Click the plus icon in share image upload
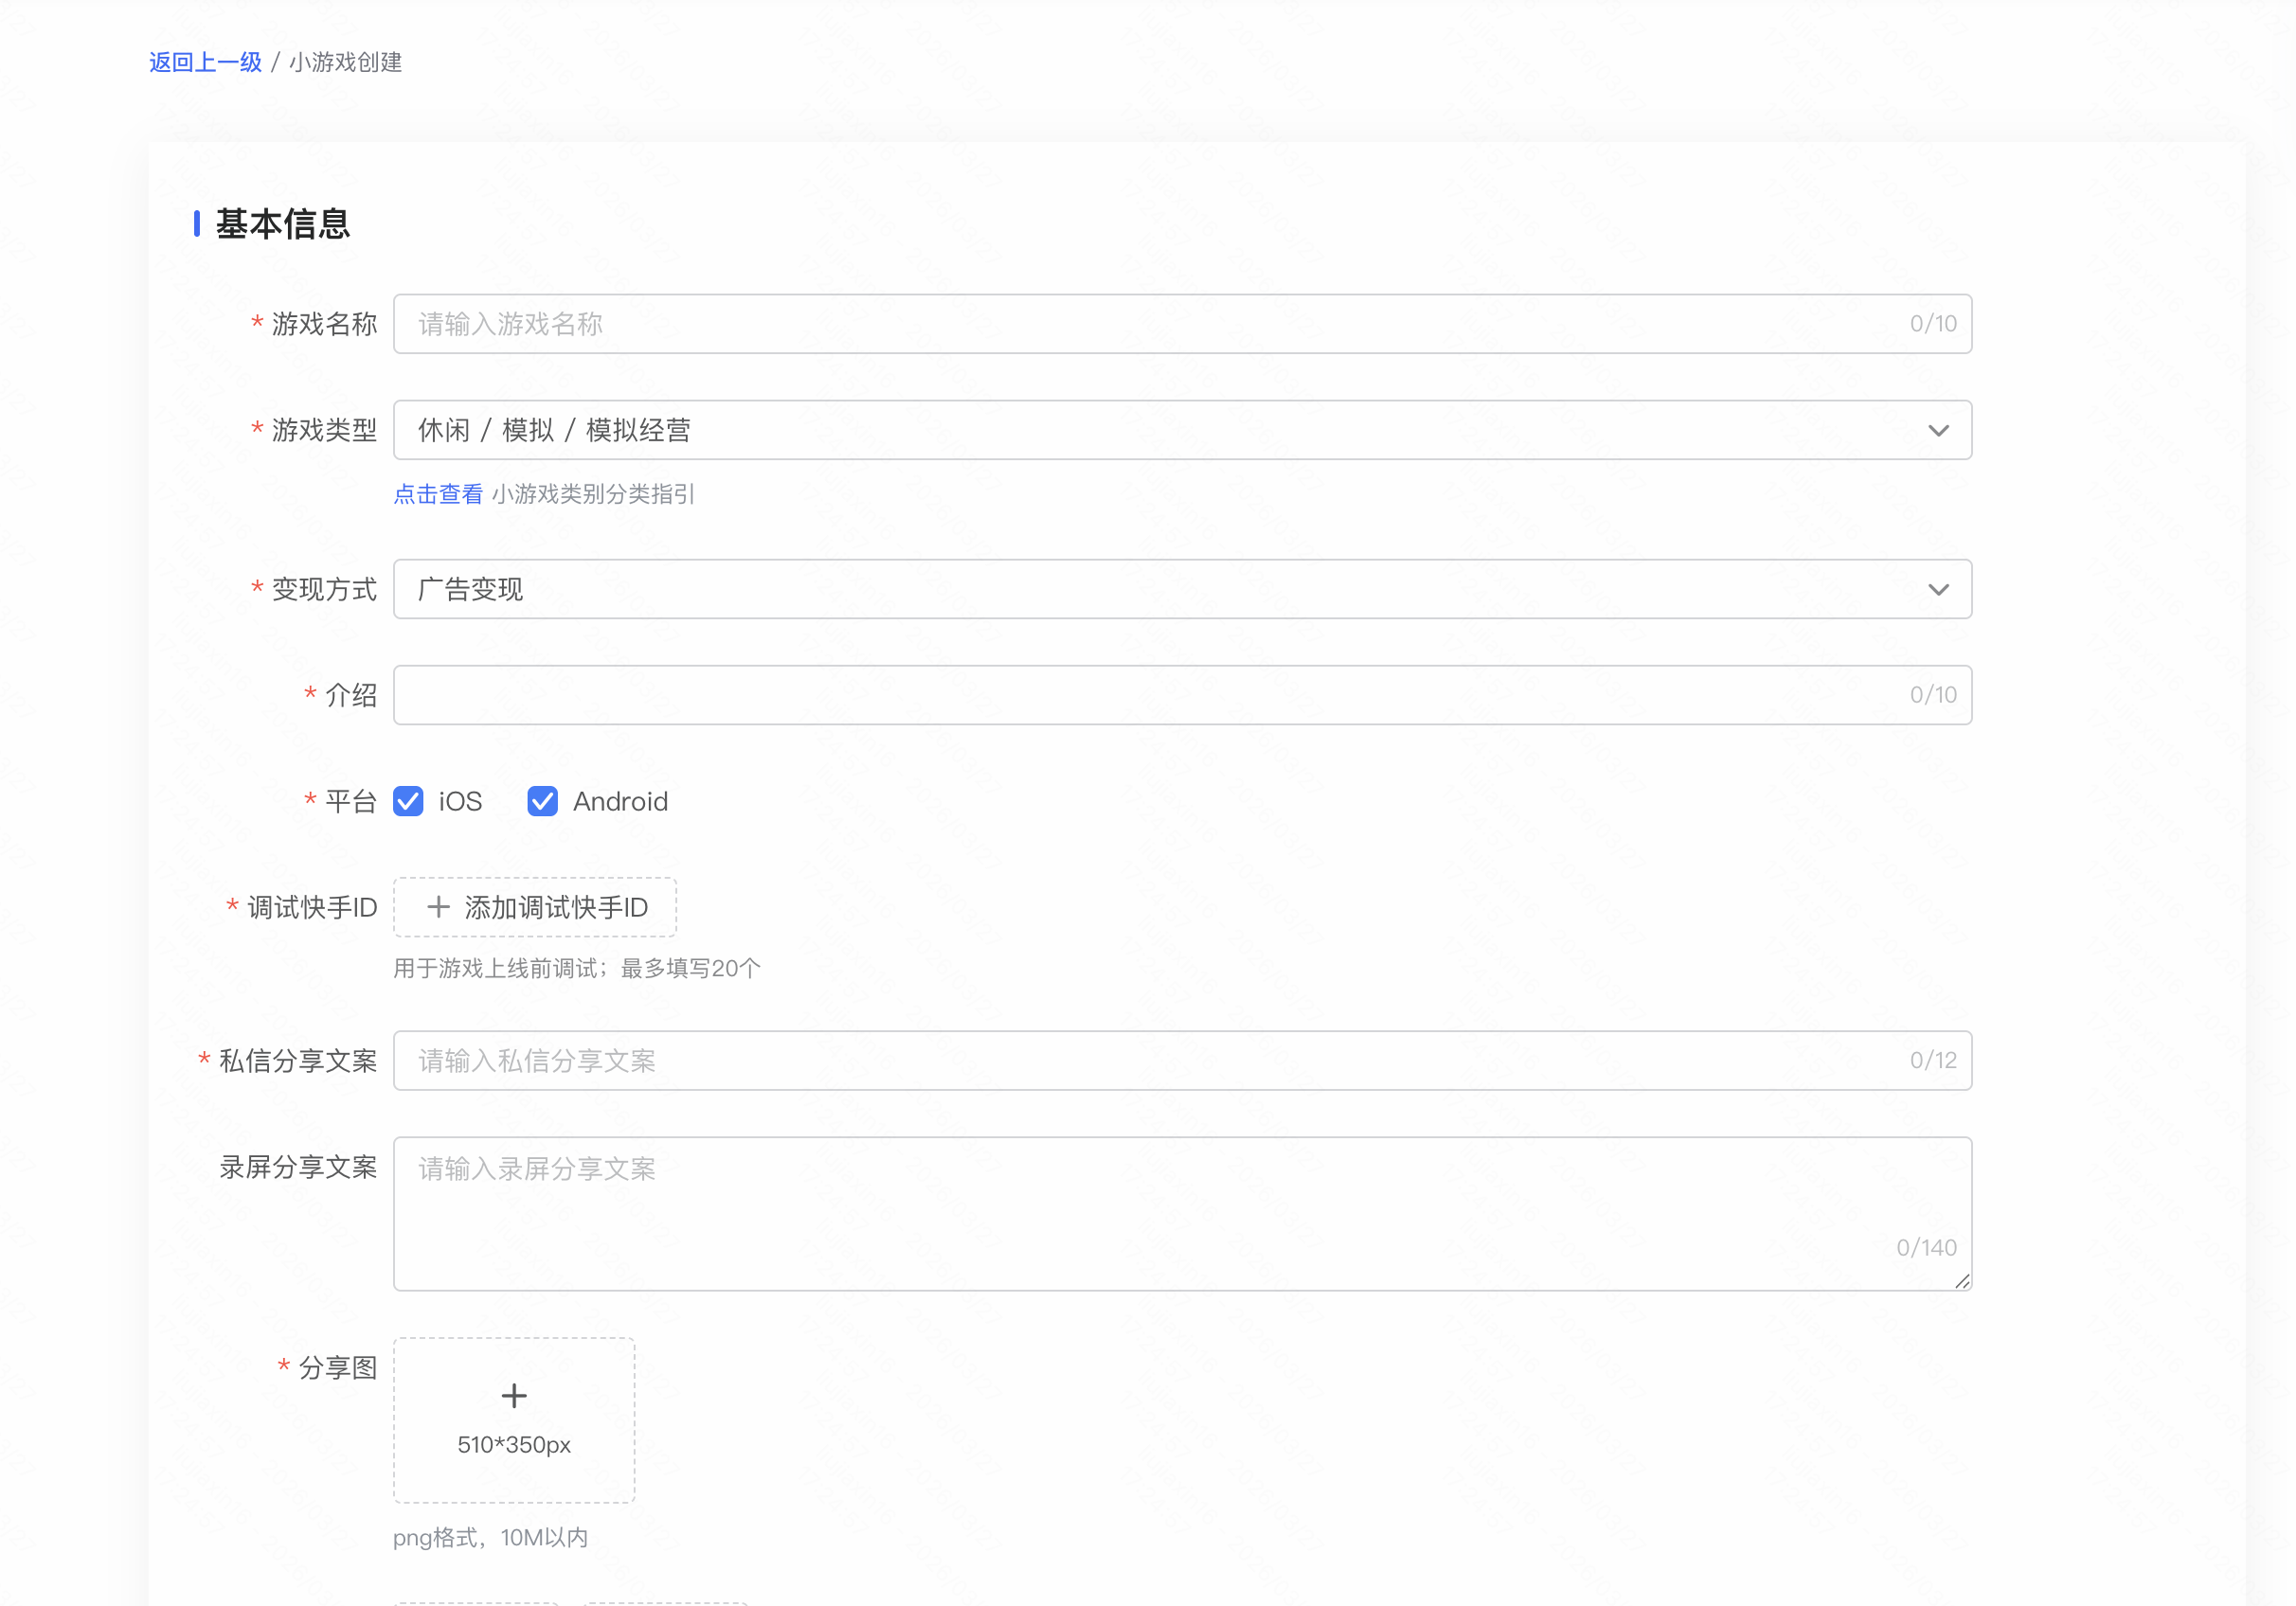 pos(514,1396)
